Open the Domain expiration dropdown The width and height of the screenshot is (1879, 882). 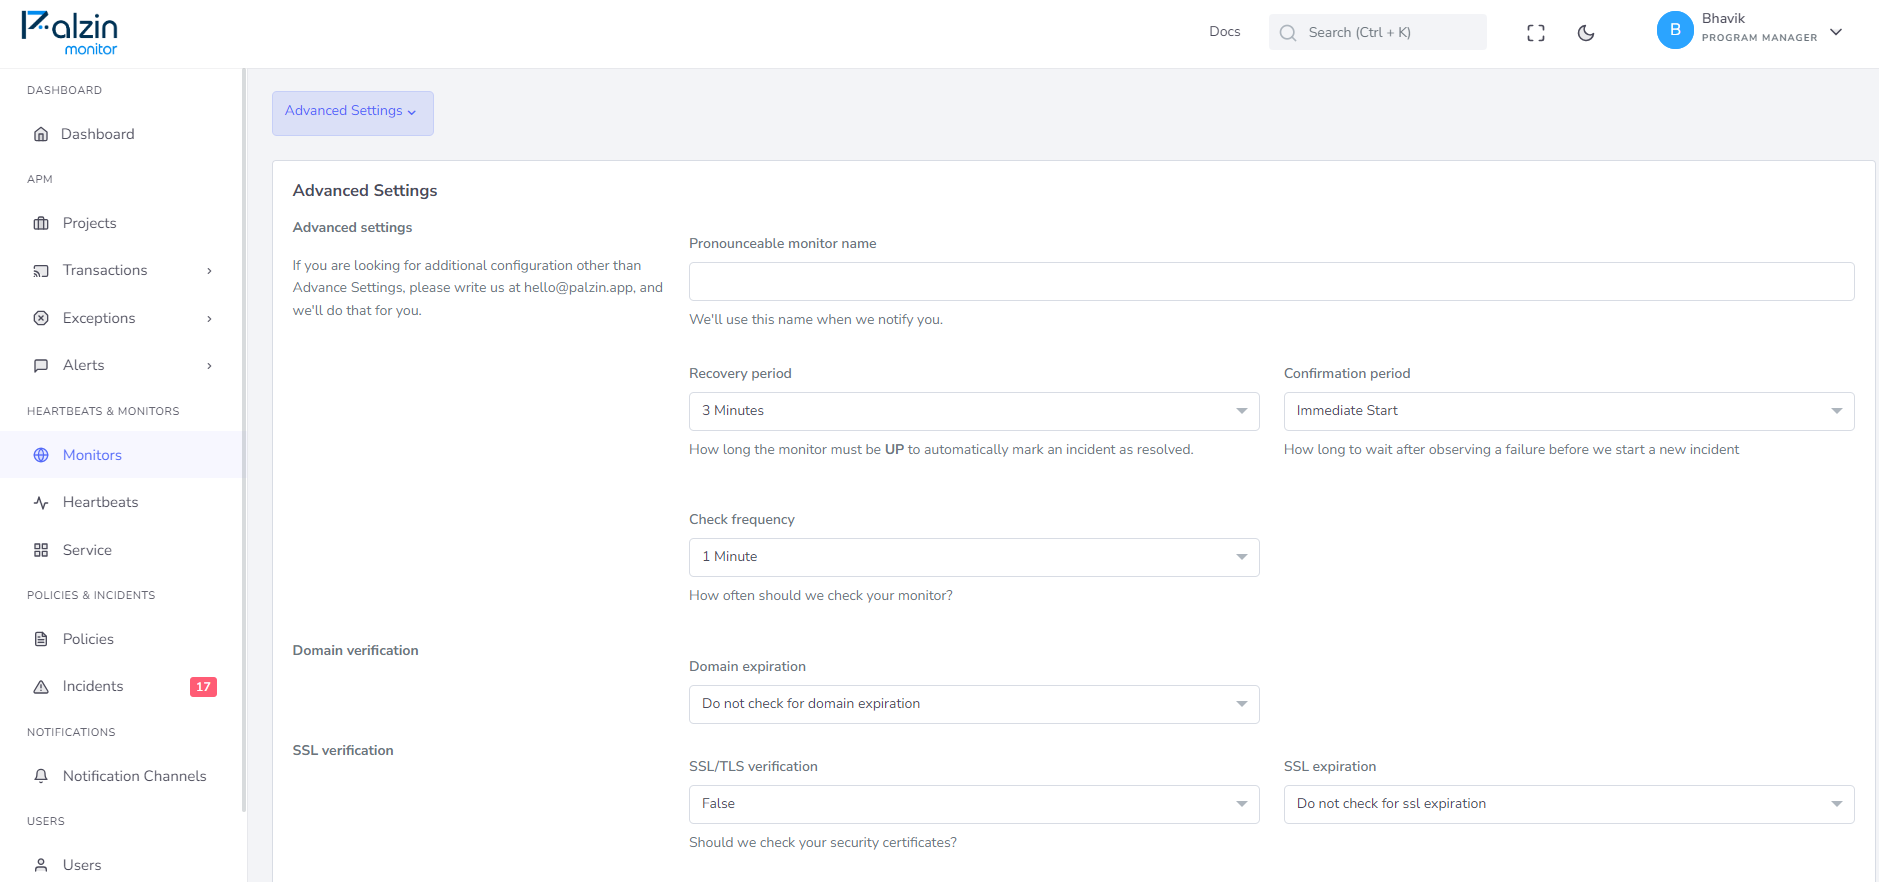(974, 704)
